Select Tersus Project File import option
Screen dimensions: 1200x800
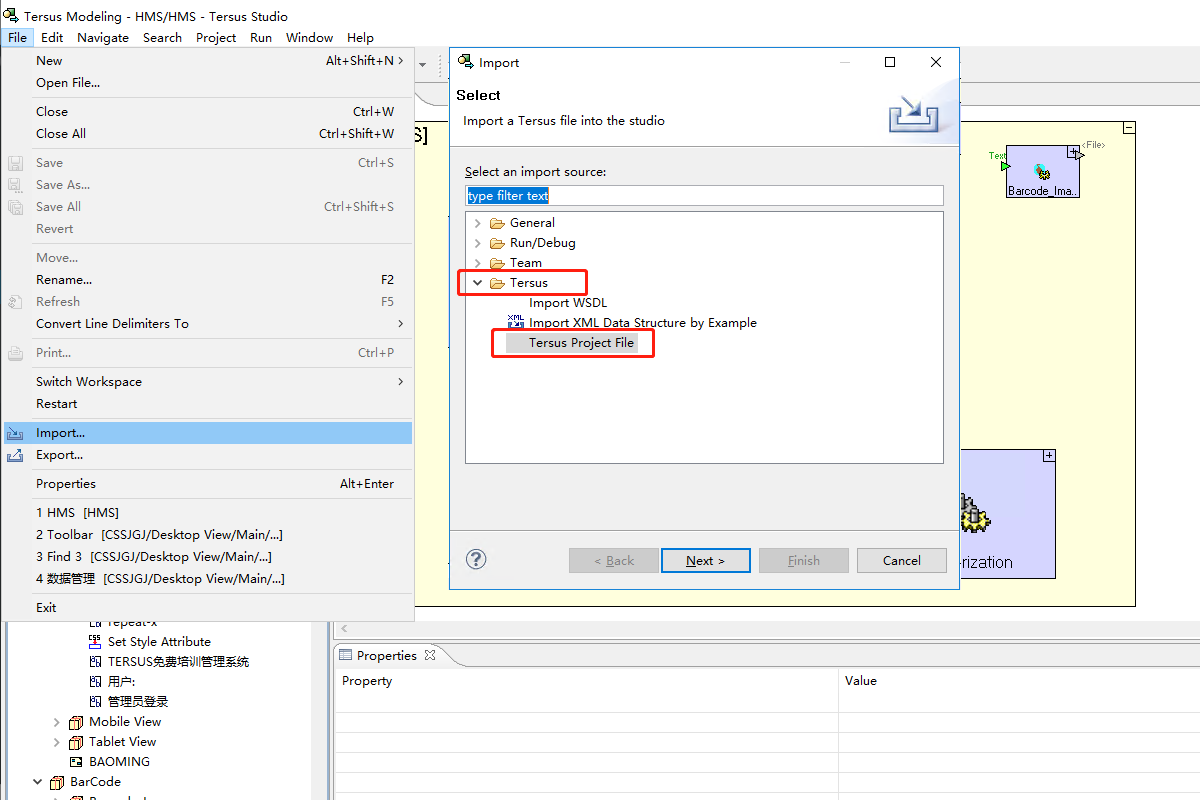click(x=581, y=343)
